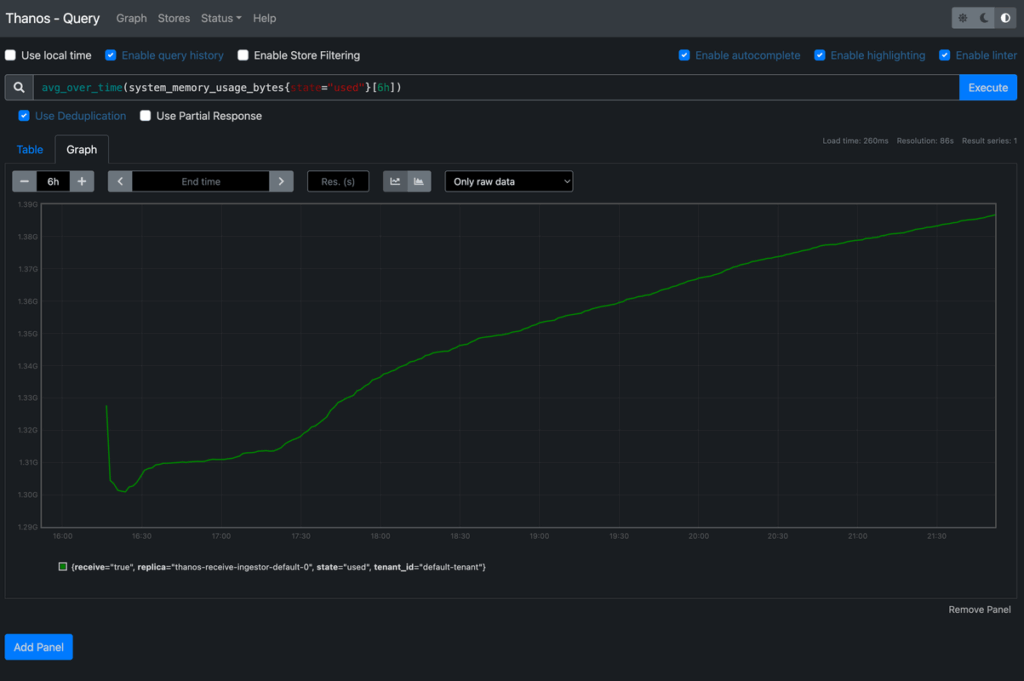This screenshot has width=1024, height=681.
Task: Toggle the Use local time checkbox
Action: tap(10, 55)
